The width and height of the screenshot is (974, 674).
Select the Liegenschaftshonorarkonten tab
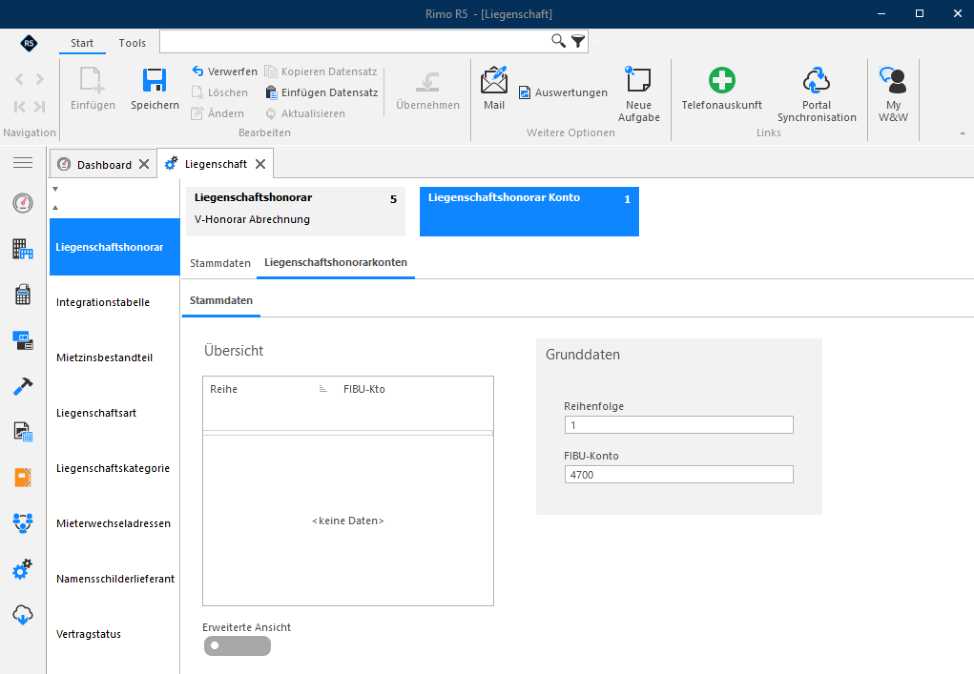(x=335, y=263)
